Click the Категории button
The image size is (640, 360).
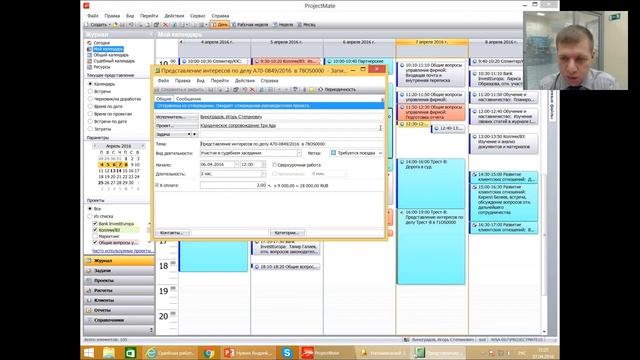287,233
